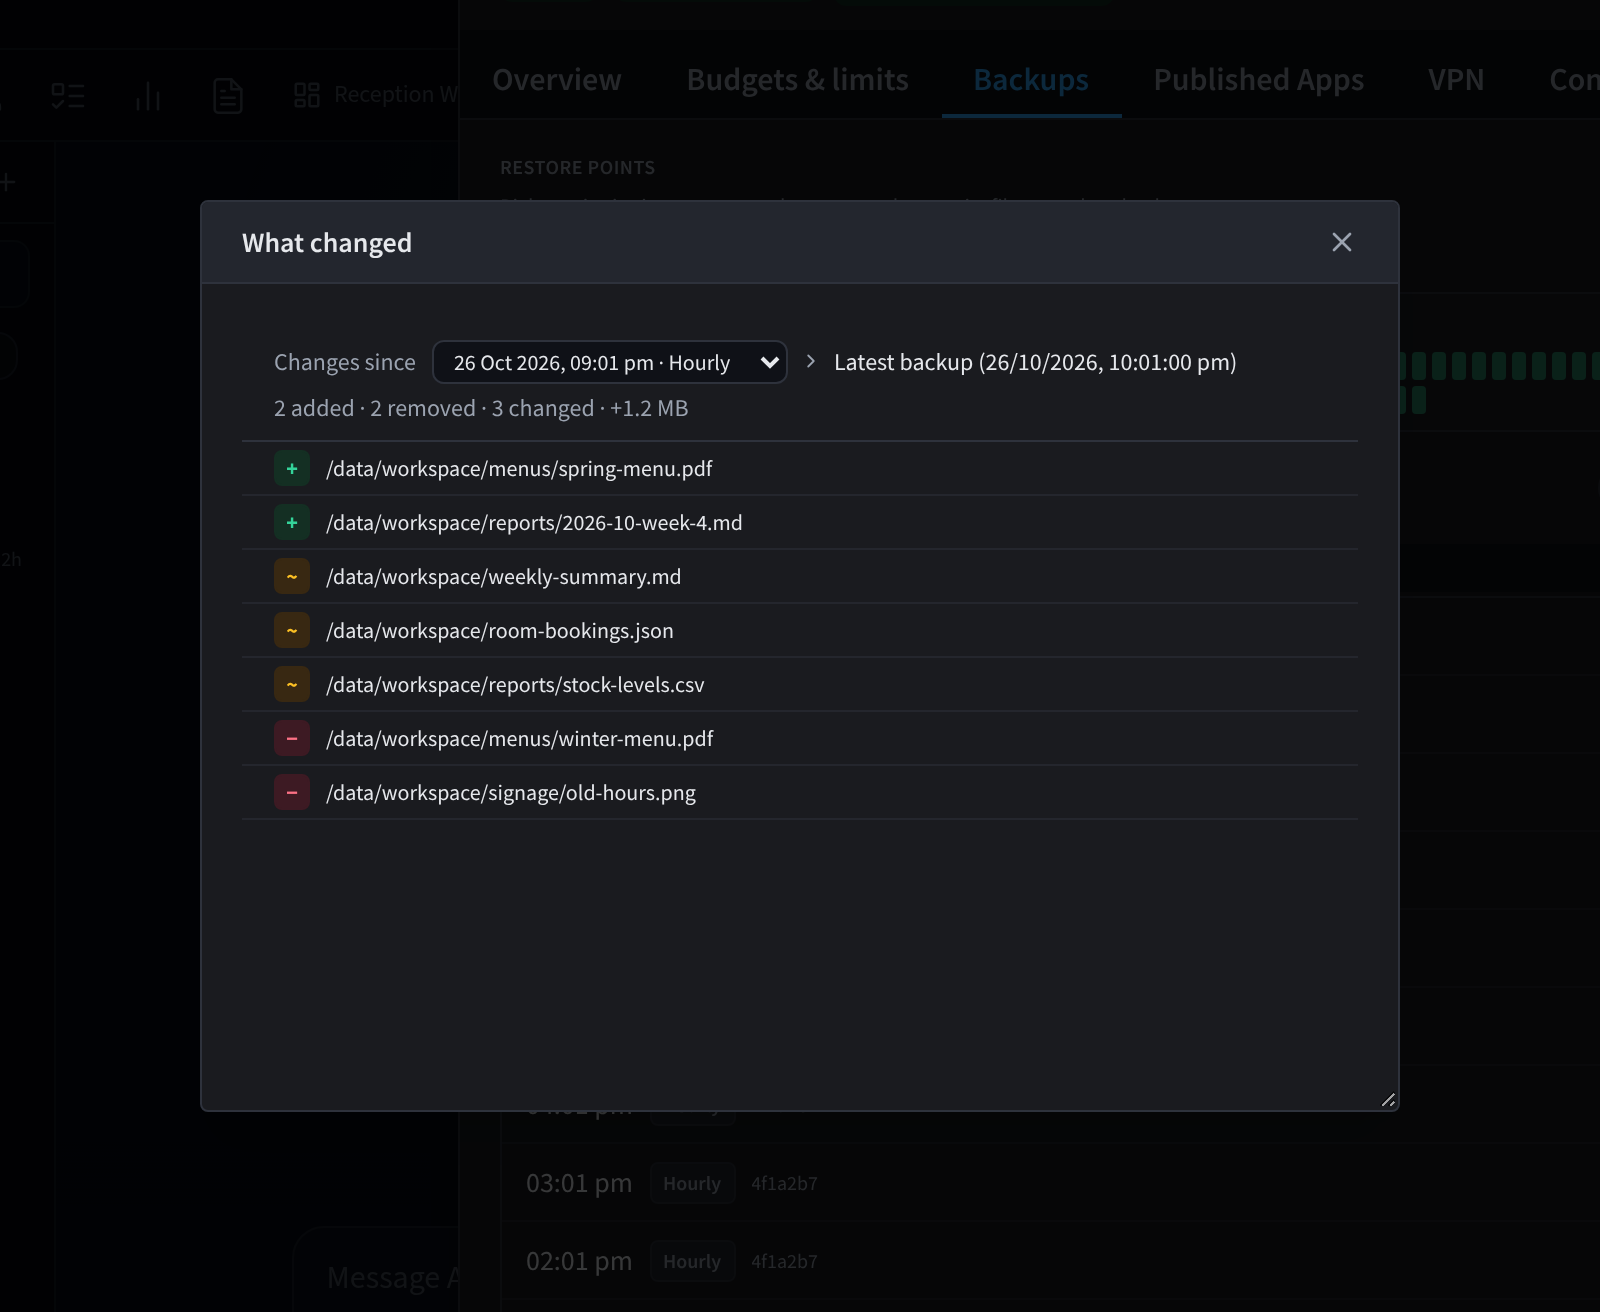Switch to the Budgets & limits tab
Screen dimensions: 1600x1312
[x=798, y=80]
